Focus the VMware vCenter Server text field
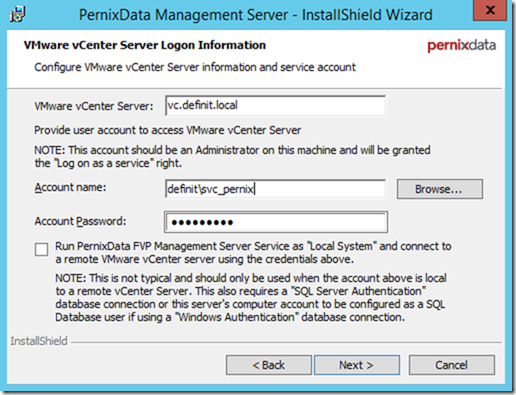The width and height of the screenshot is (516, 395). (276, 106)
